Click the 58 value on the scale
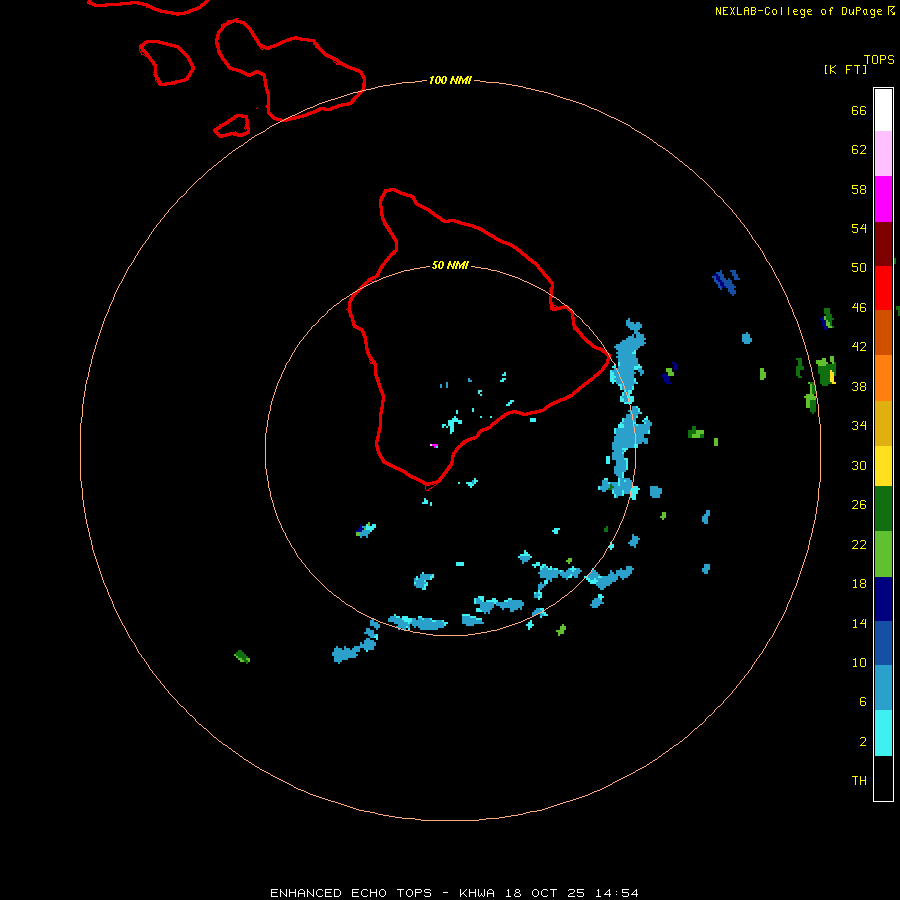 [859, 189]
